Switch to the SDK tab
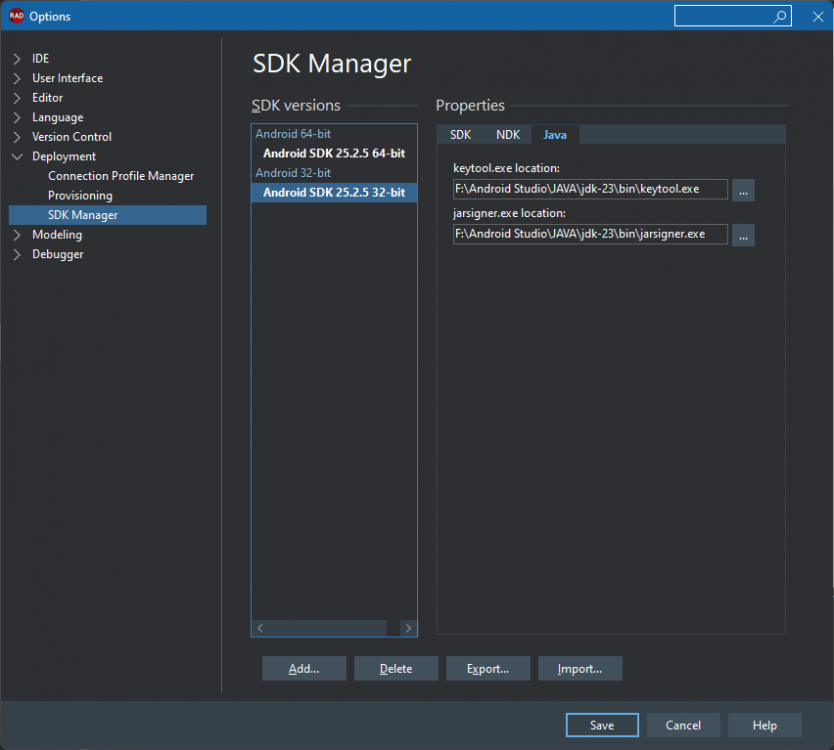The image size is (834, 750). click(x=461, y=135)
